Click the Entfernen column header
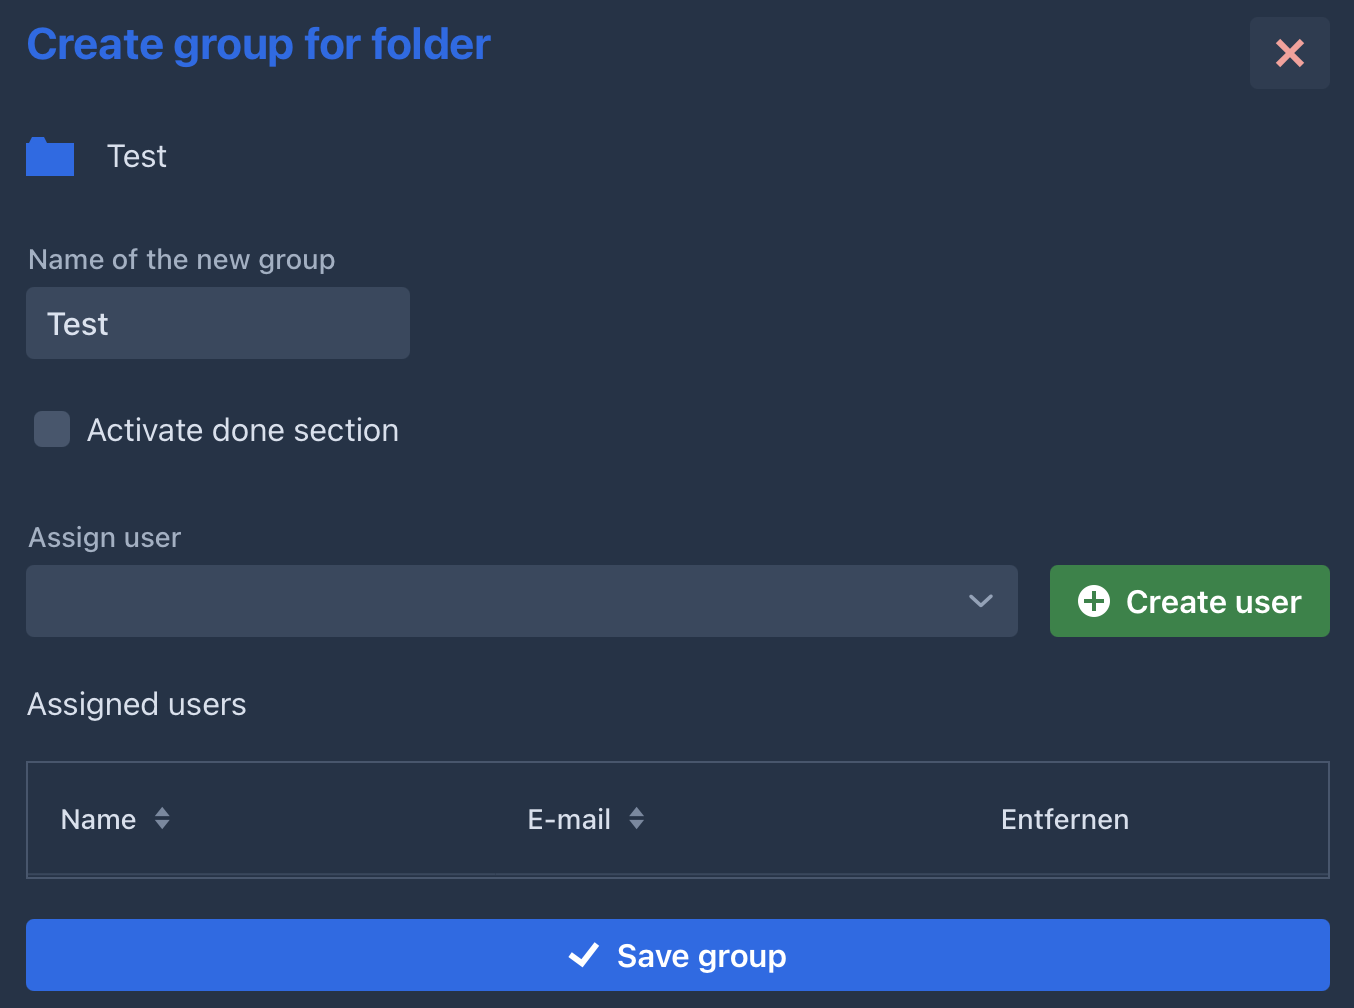Image resolution: width=1354 pixels, height=1008 pixels. (1064, 820)
